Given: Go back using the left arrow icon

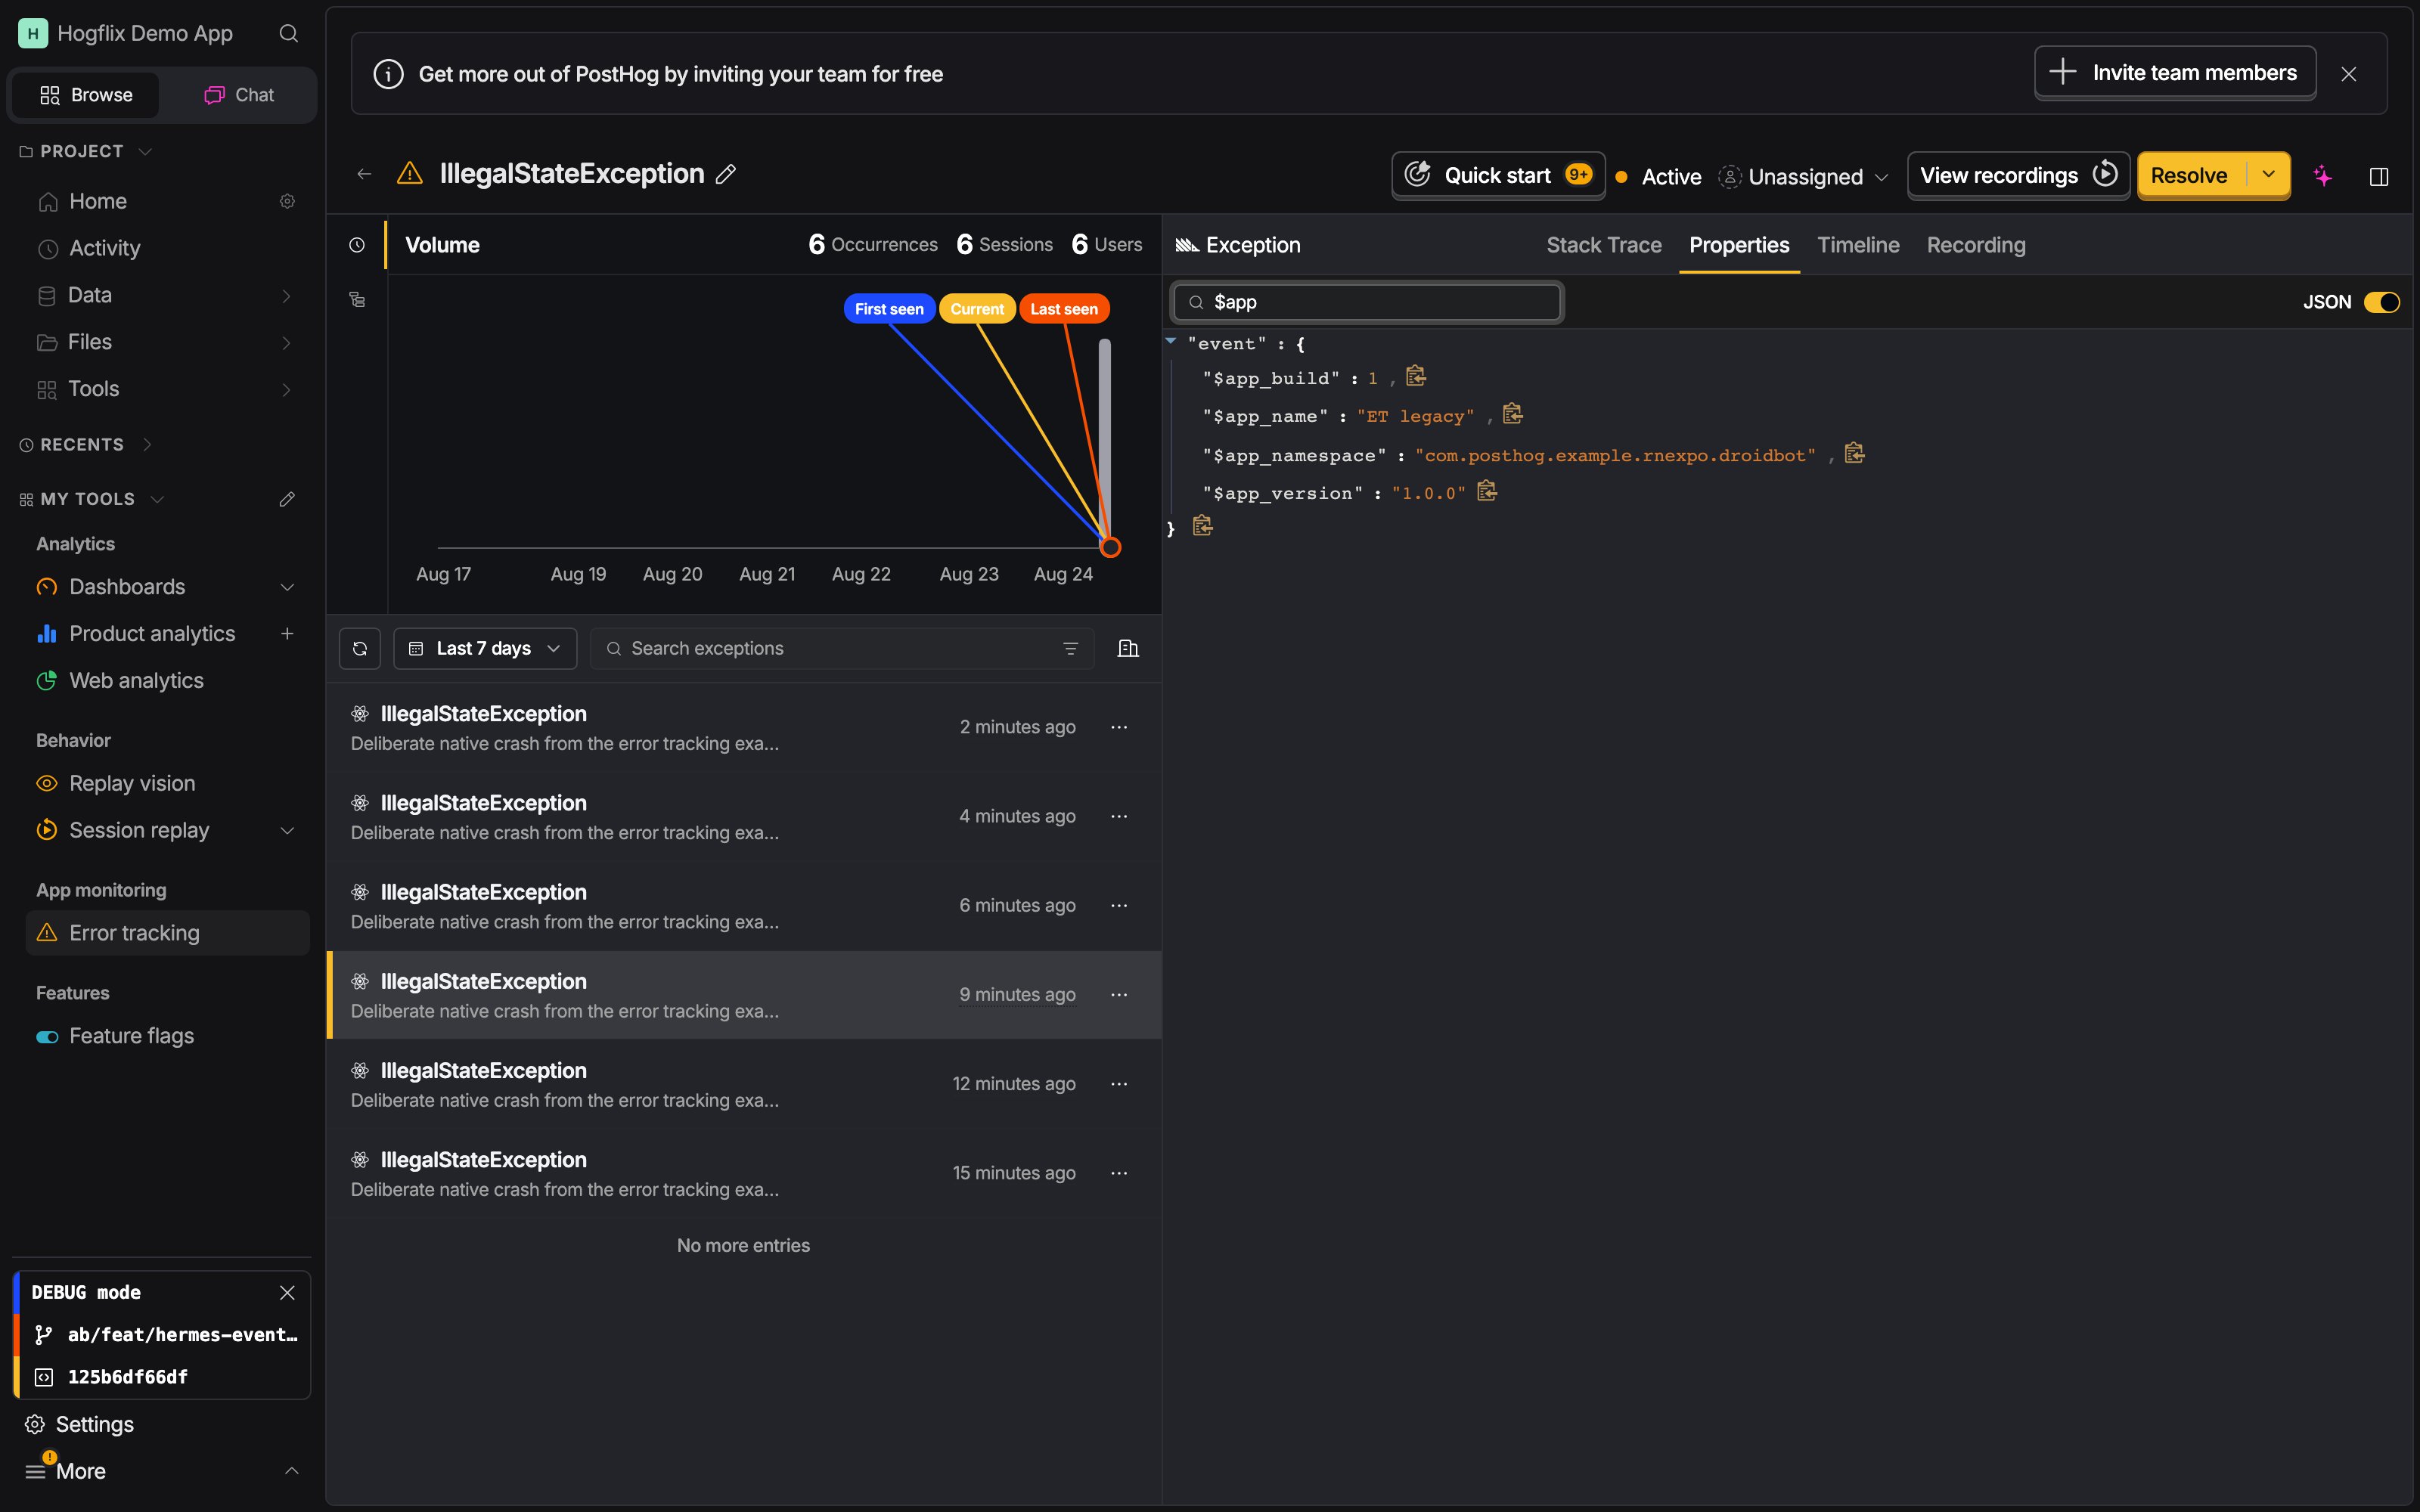Looking at the screenshot, I should pyautogui.click(x=364, y=174).
